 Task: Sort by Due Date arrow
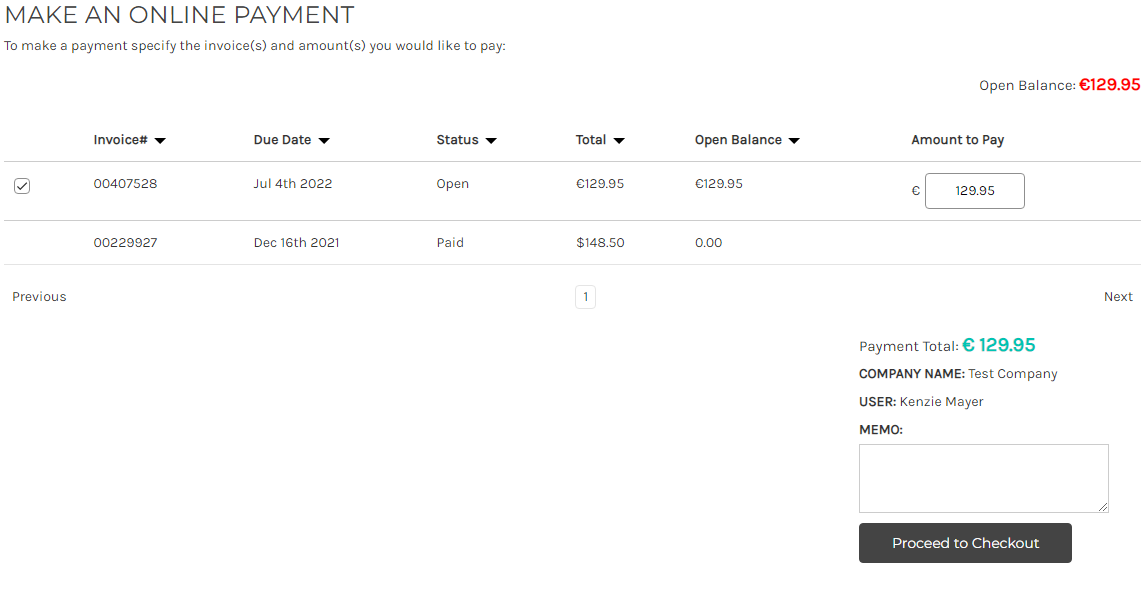(324, 140)
